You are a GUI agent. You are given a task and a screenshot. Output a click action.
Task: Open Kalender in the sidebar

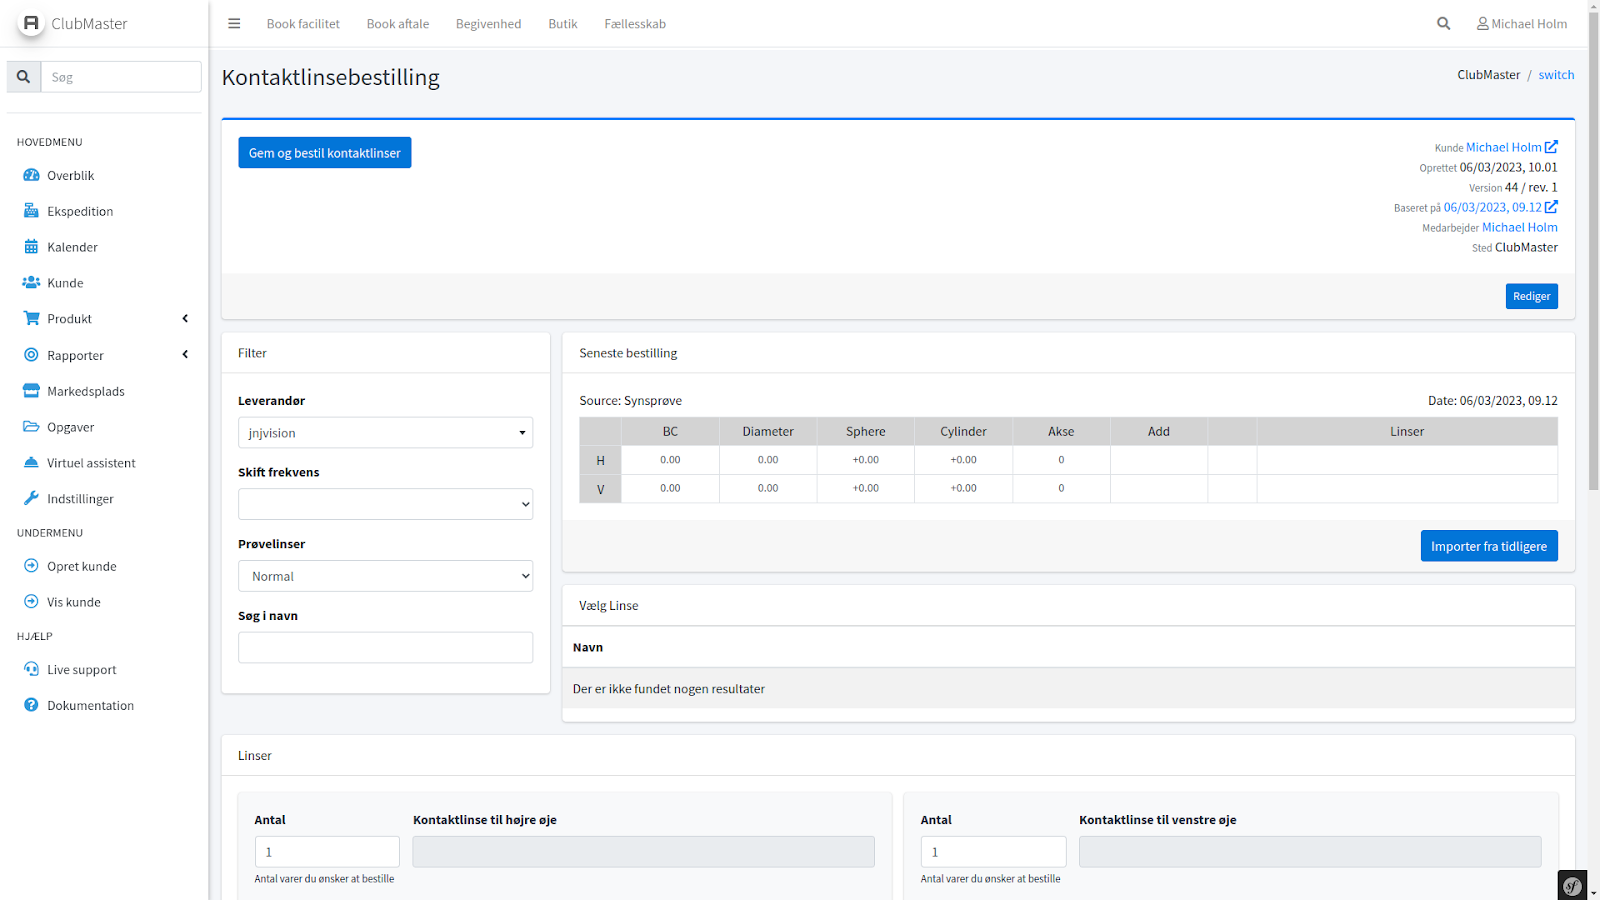coord(72,247)
